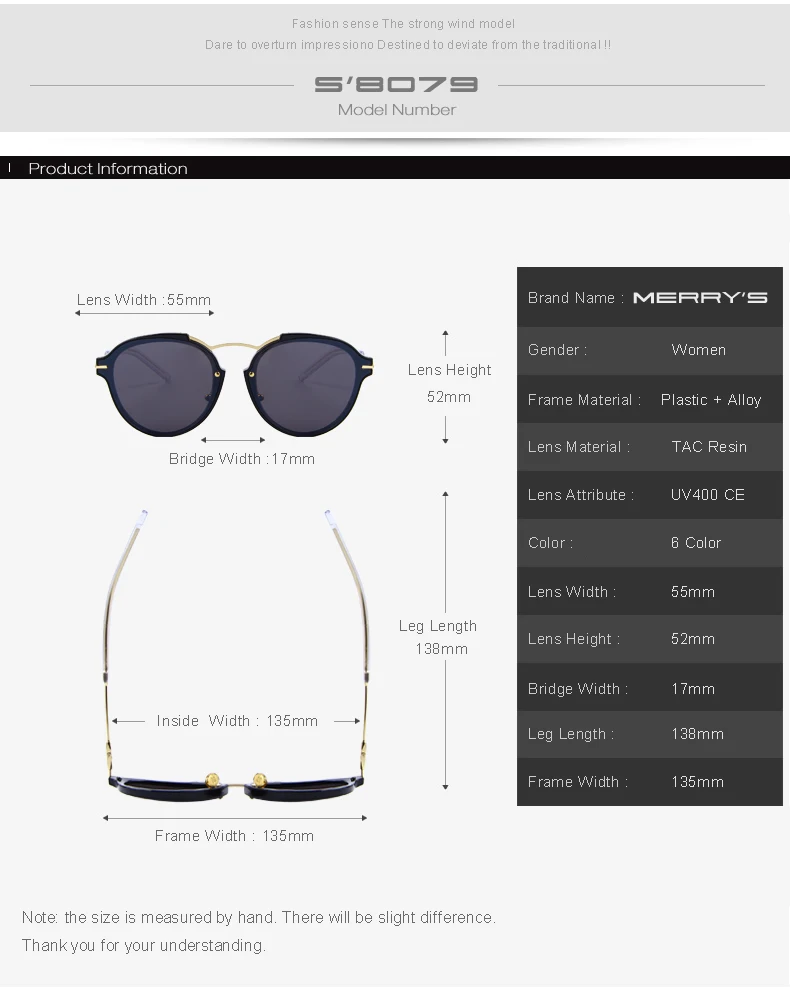Select the front-view sunglasses image

(234, 384)
